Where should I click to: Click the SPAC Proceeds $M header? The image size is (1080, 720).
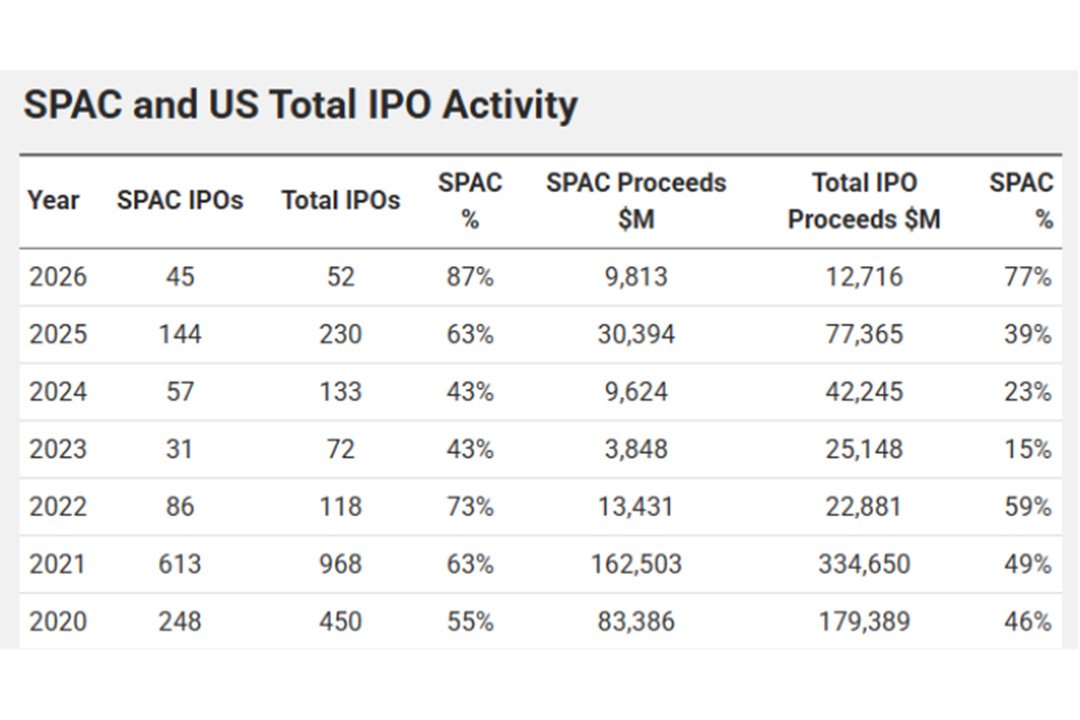coord(636,200)
